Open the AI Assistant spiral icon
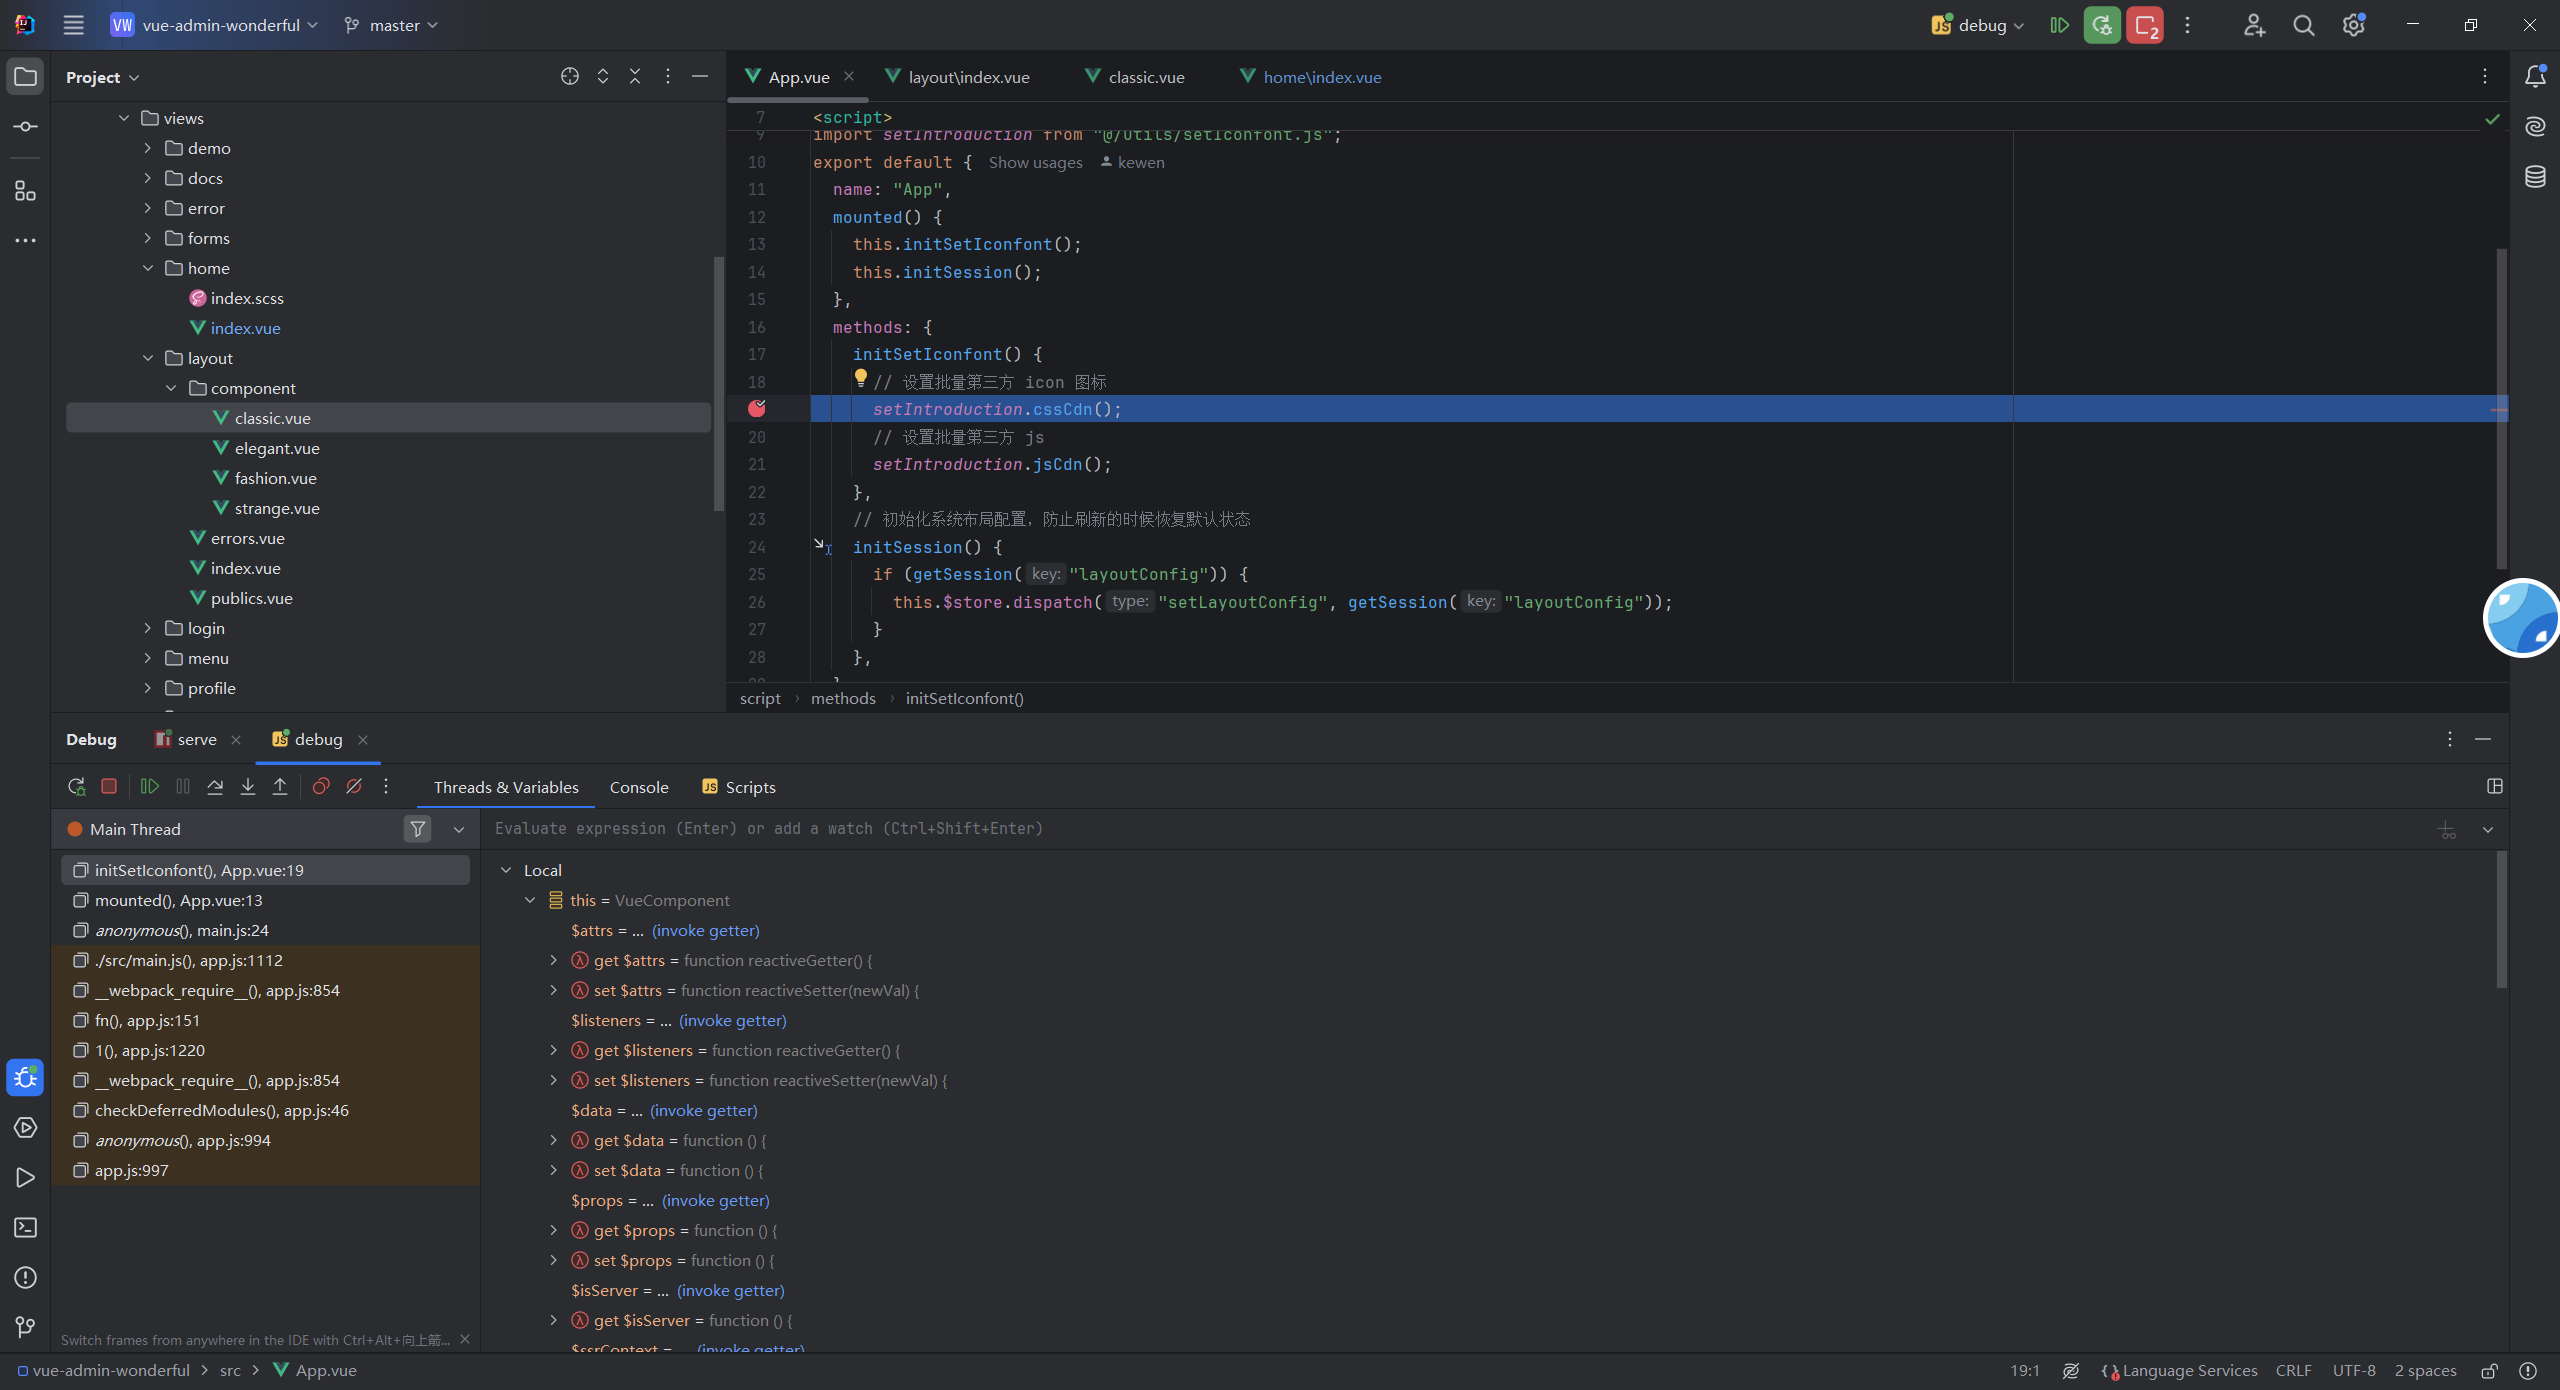The width and height of the screenshot is (2560, 1390). pyautogui.click(x=2535, y=127)
